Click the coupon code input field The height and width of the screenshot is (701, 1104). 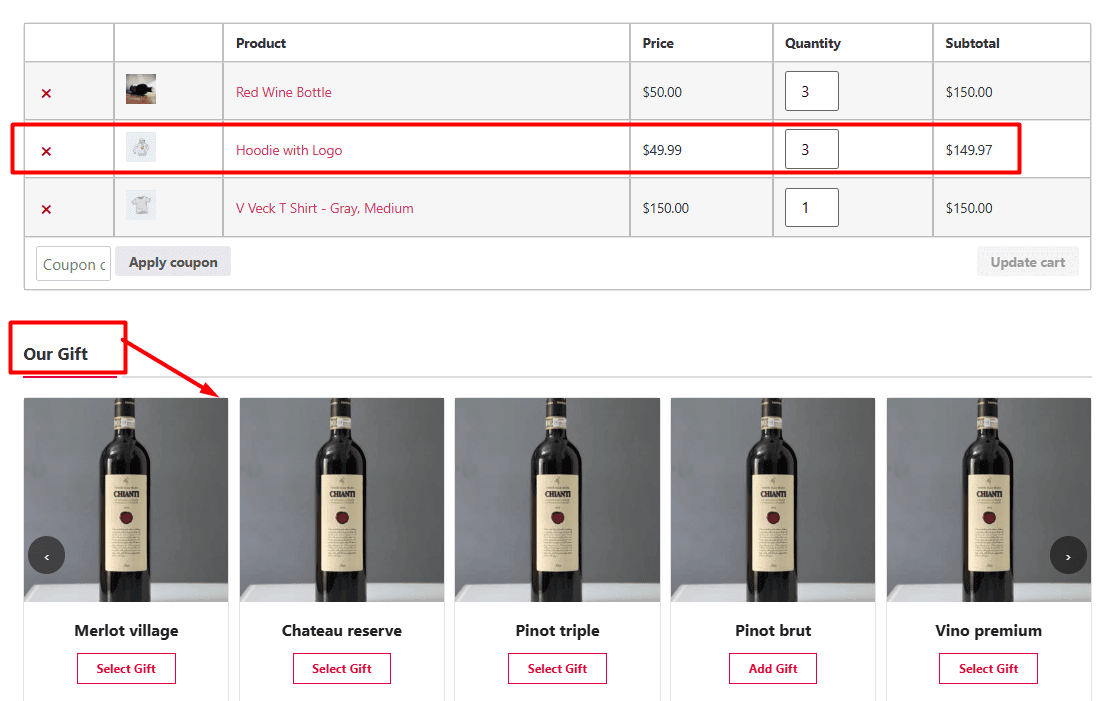coord(73,264)
